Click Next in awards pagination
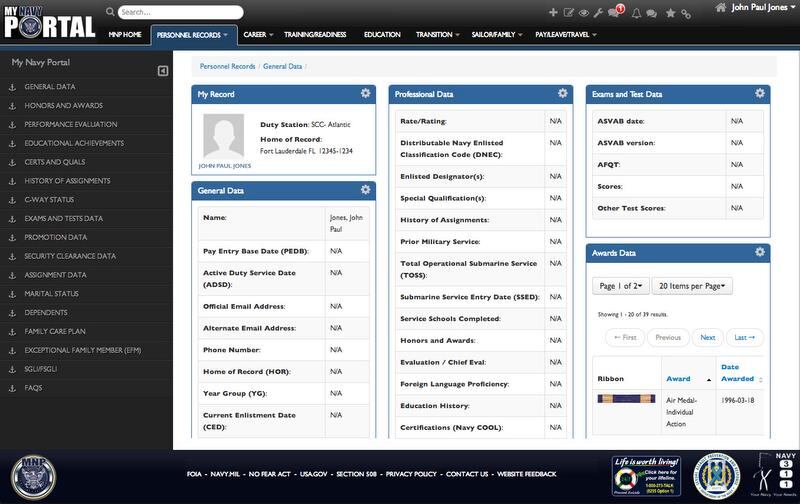800x504 pixels. (707, 338)
